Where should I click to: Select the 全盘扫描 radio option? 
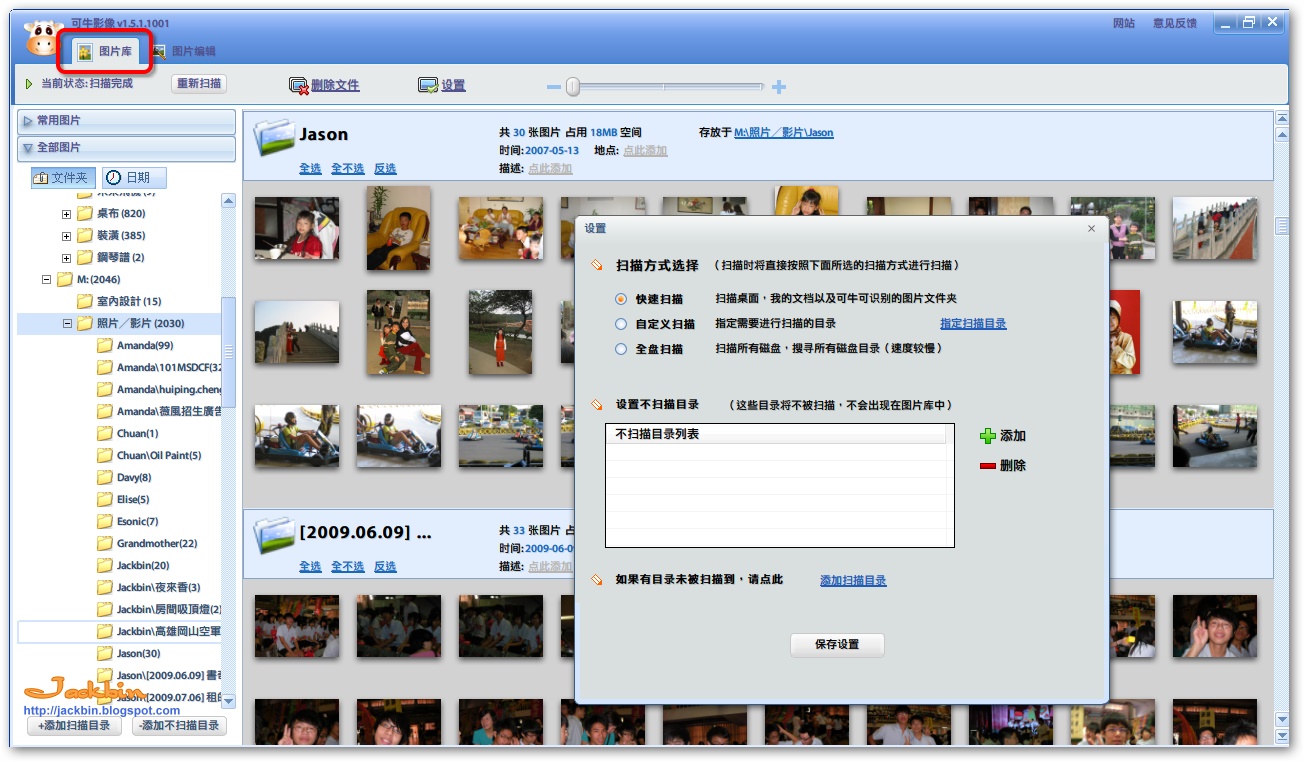click(x=621, y=349)
